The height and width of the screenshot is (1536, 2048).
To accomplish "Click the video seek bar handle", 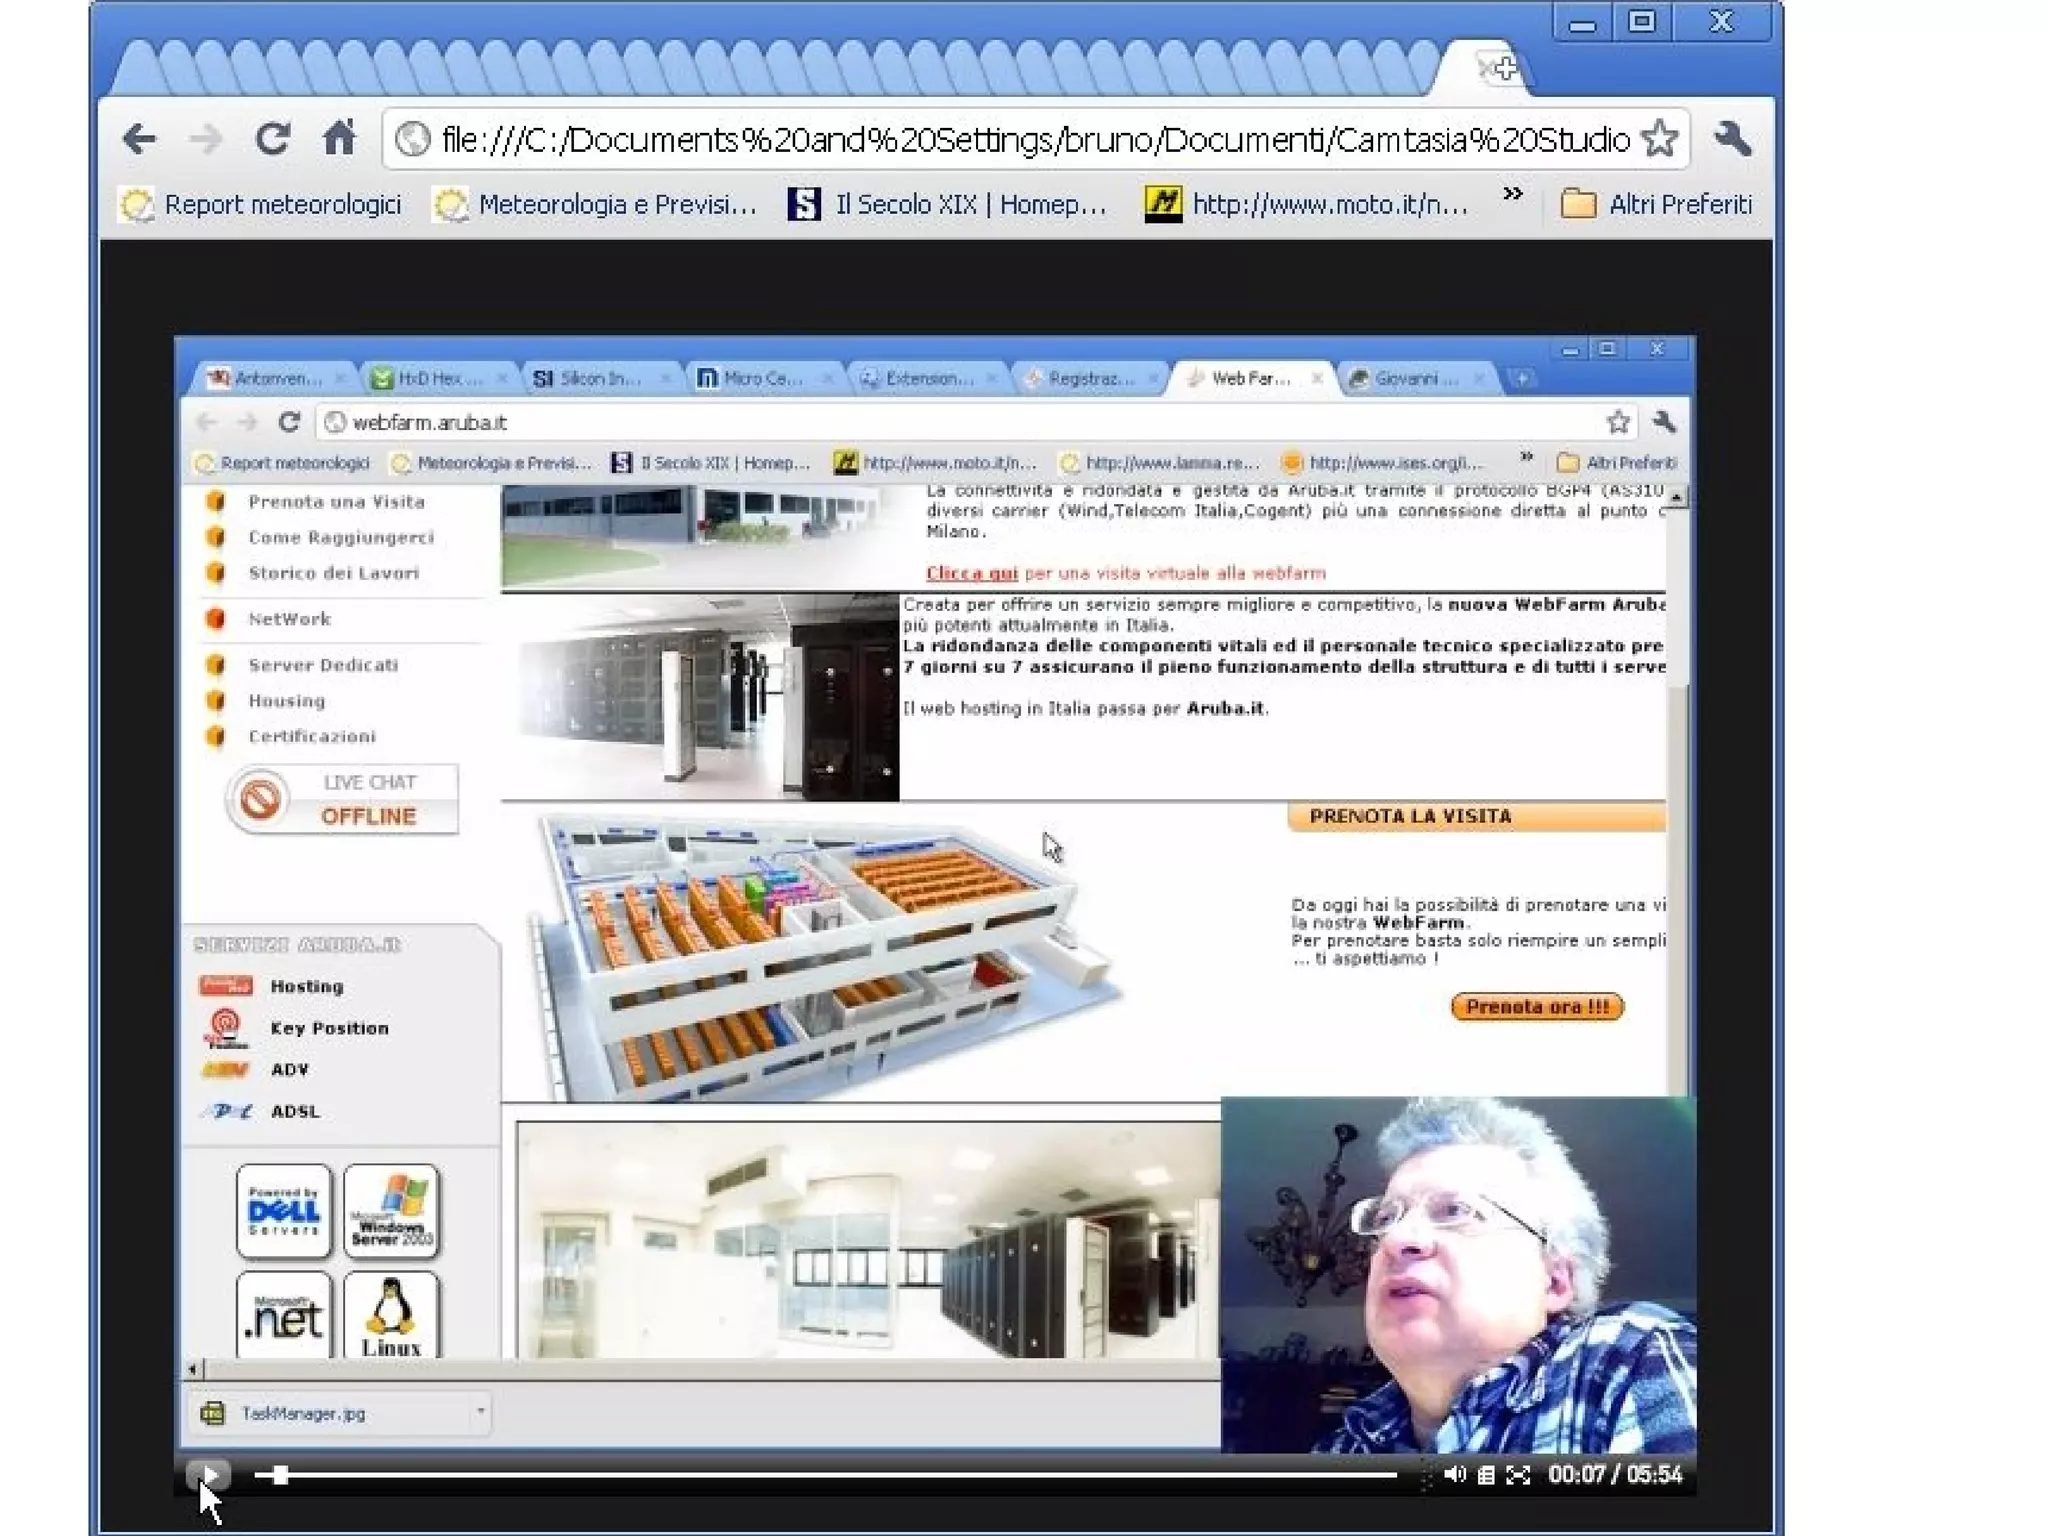I will [x=281, y=1475].
